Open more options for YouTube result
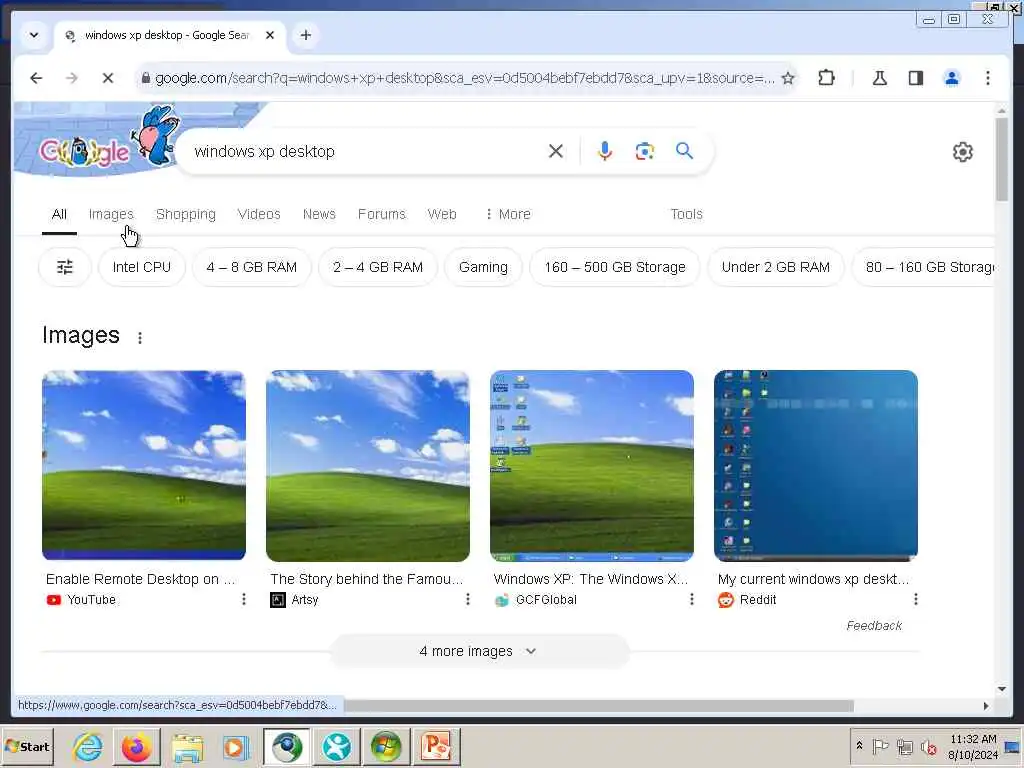 [244, 600]
